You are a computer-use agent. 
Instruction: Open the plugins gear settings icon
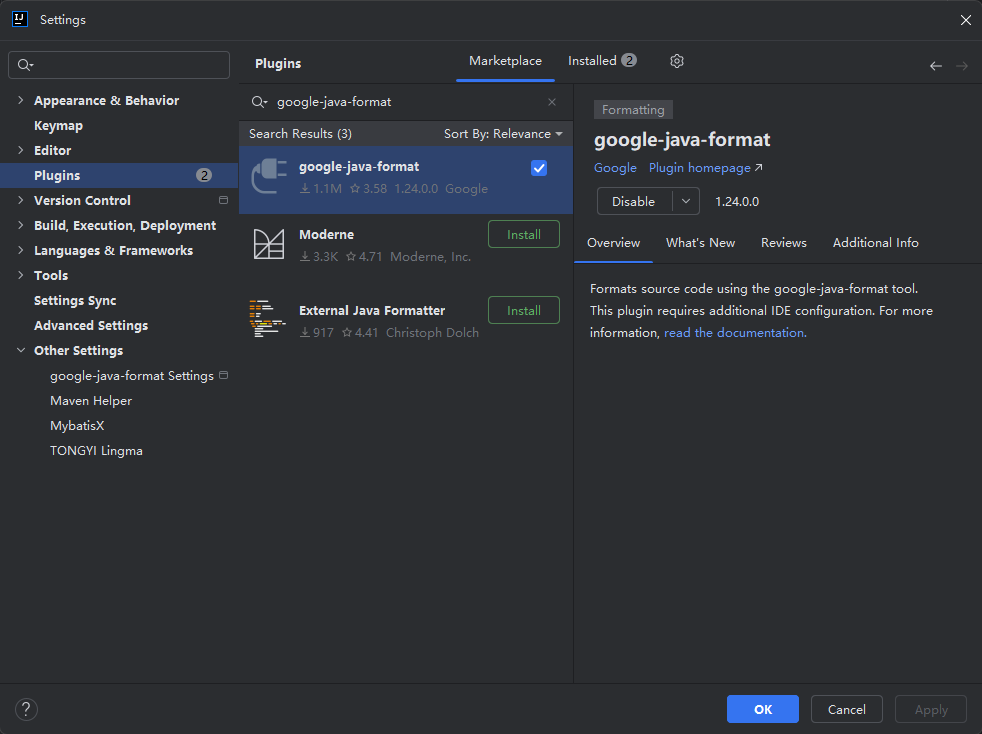tap(676, 61)
